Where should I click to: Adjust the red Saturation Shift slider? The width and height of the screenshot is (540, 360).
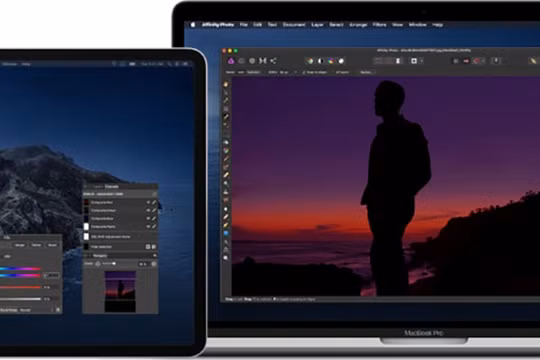click(x=20, y=287)
